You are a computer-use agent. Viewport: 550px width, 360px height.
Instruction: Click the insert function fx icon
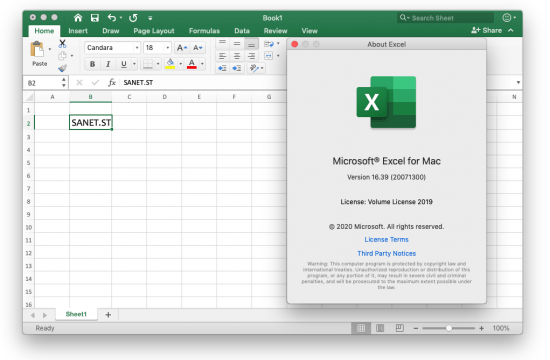[112, 82]
